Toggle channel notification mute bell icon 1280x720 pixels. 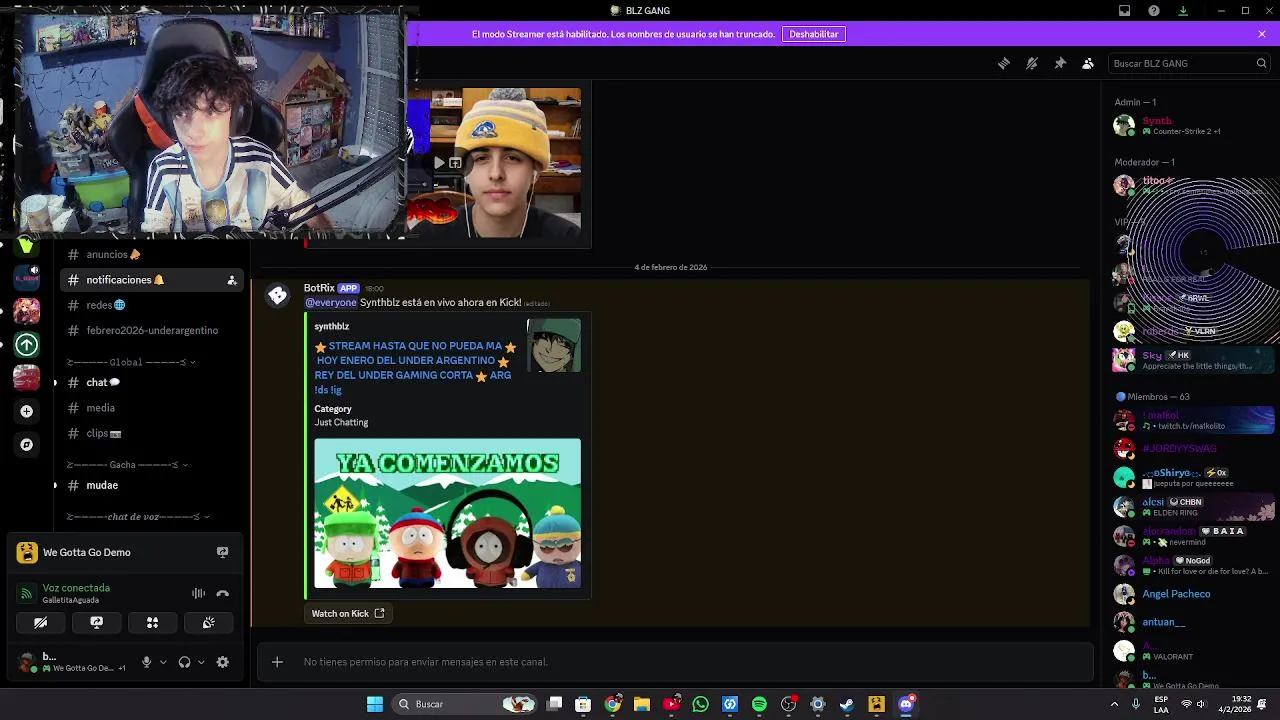click(1032, 63)
